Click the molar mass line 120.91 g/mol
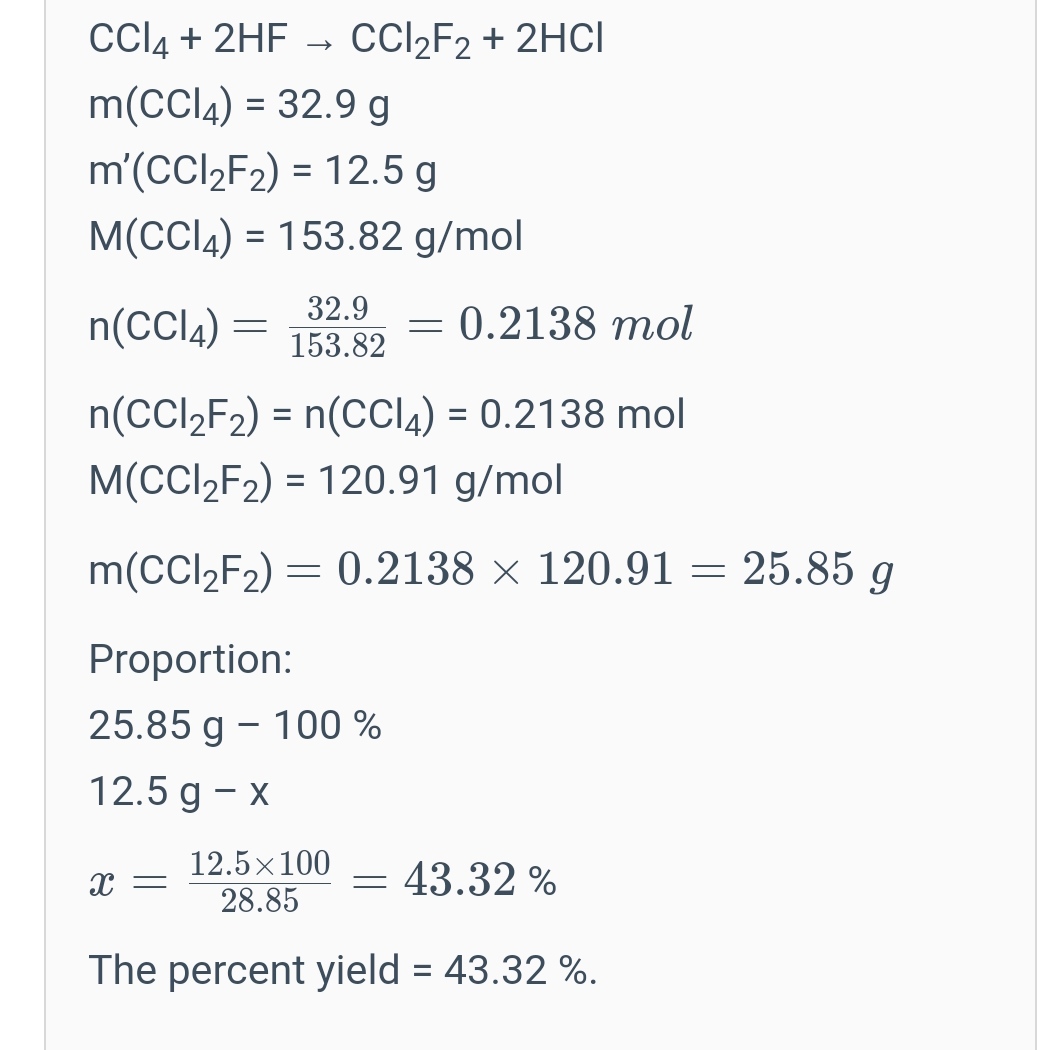 click(325, 481)
